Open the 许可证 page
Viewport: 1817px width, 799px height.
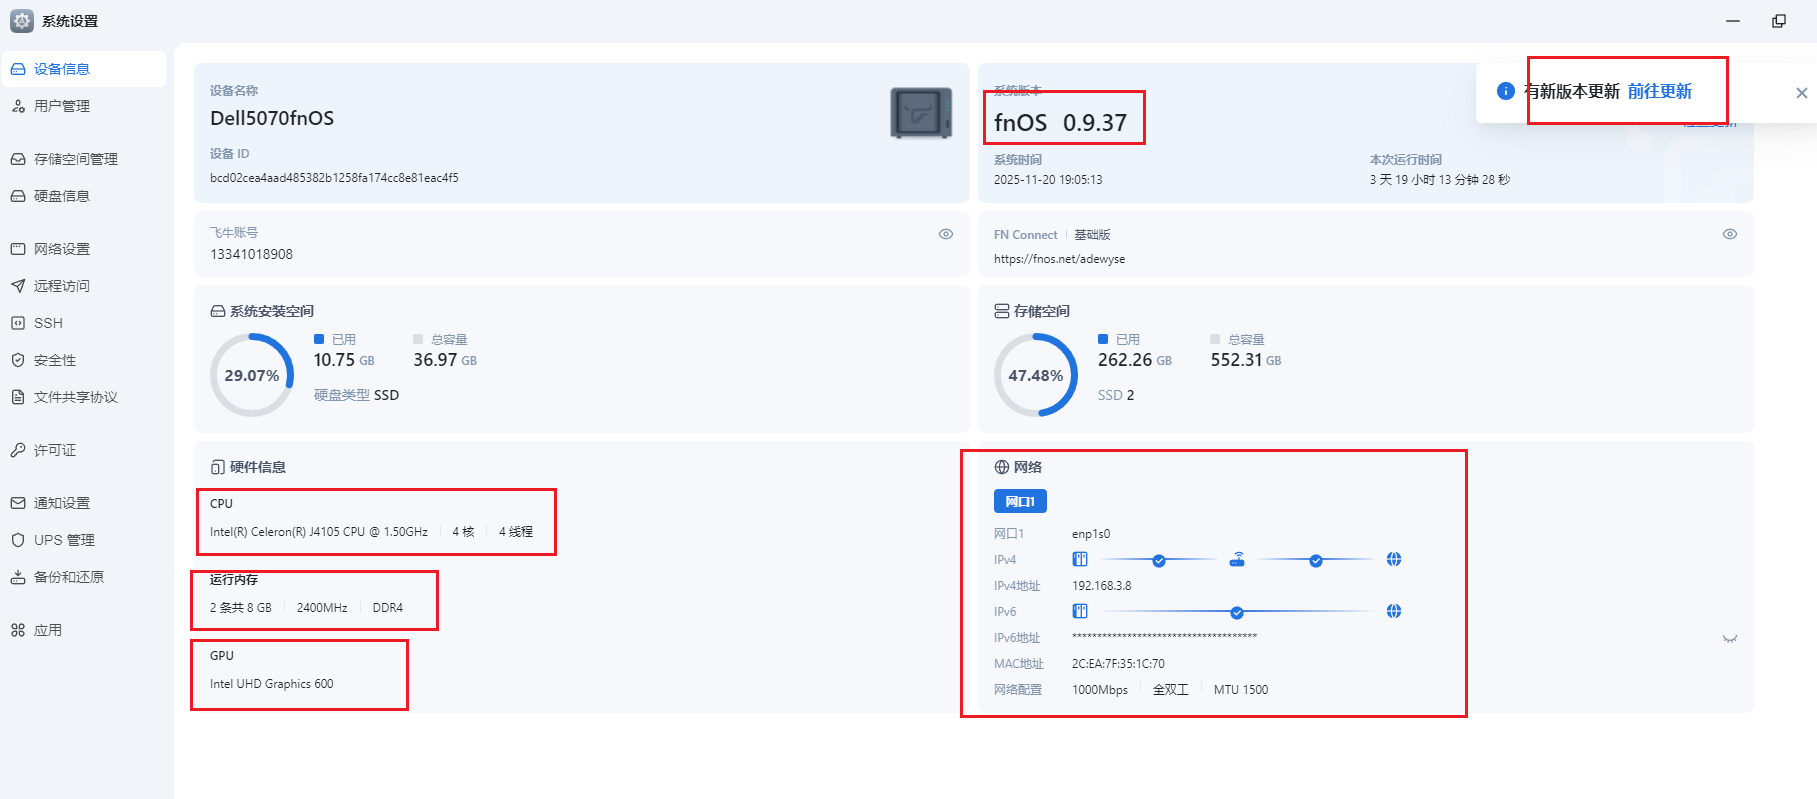click(84, 450)
